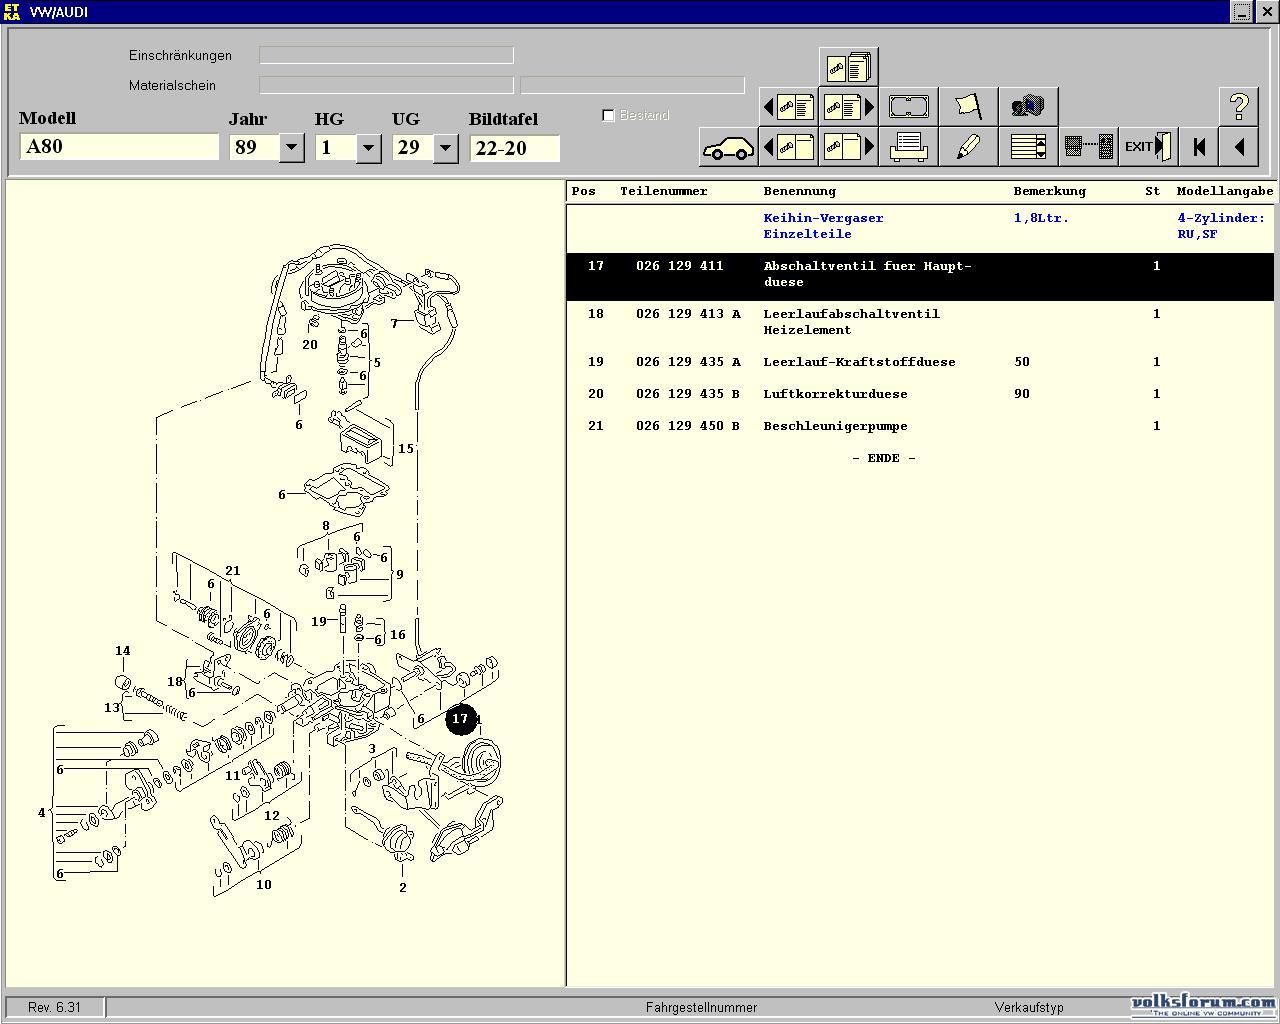Click the second Materialschein input field
This screenshot has height=1024, width=1280.
pos(632,86)
